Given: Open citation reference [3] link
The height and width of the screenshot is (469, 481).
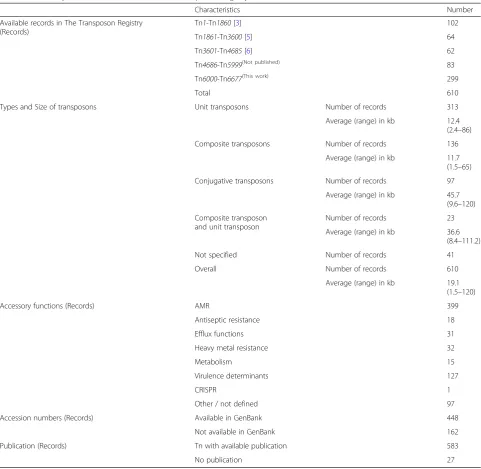Looking at the screenshot, I should click(x=237, y=23).
